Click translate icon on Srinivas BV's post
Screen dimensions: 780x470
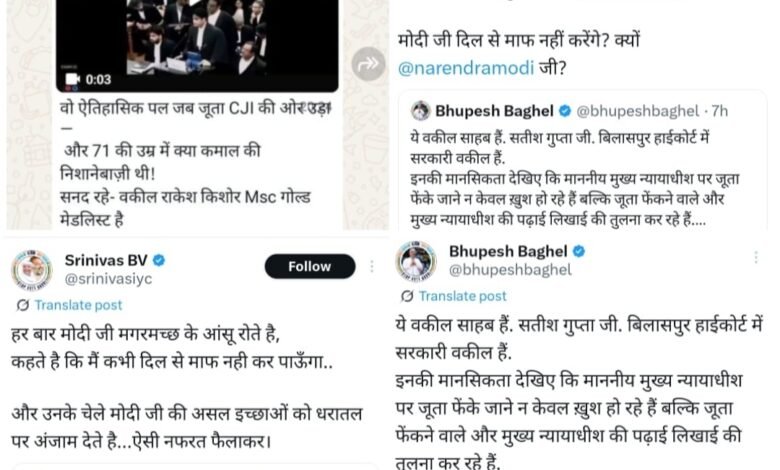click(x=22, y=305)
